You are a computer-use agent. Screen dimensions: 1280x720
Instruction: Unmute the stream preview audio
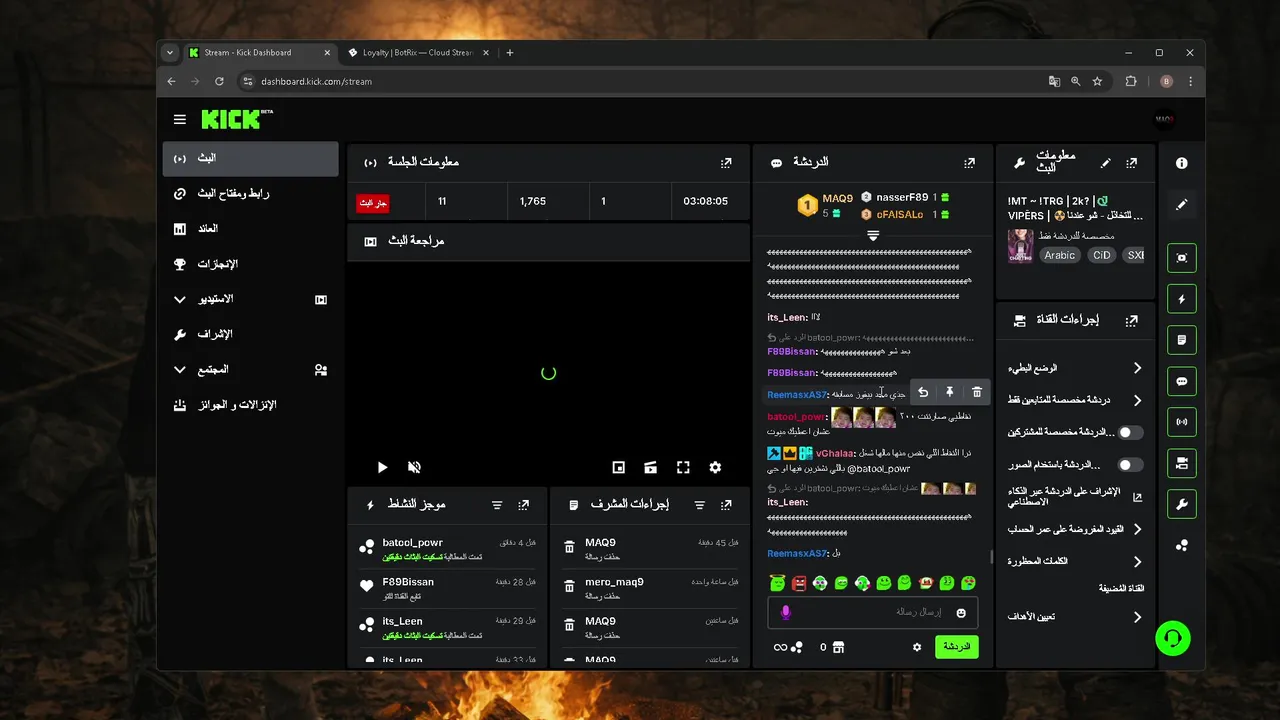coord(414,467)
